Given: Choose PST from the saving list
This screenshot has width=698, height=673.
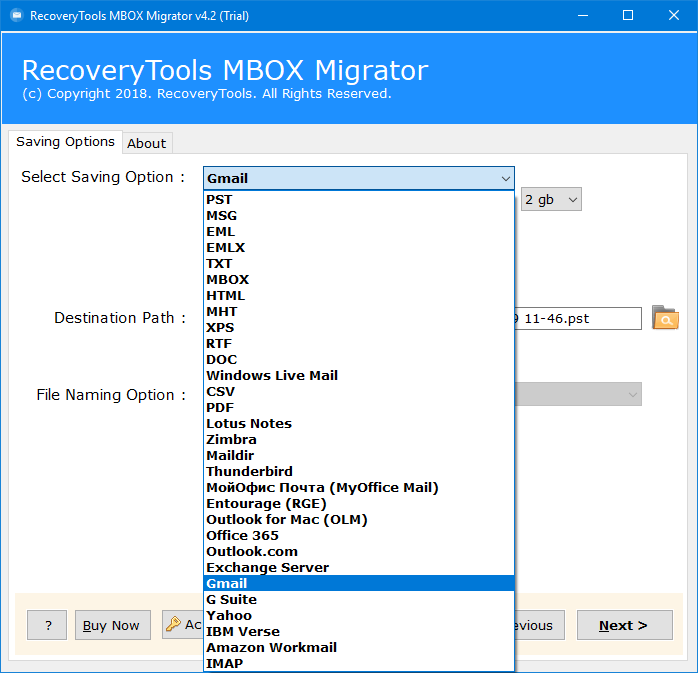Looking at the screenshot, I should coord(359,199).
